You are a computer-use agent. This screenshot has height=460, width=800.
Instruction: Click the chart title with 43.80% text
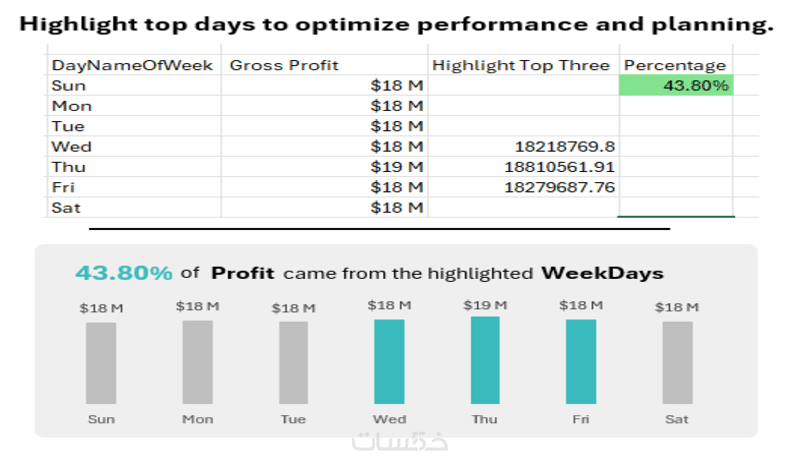369,273
